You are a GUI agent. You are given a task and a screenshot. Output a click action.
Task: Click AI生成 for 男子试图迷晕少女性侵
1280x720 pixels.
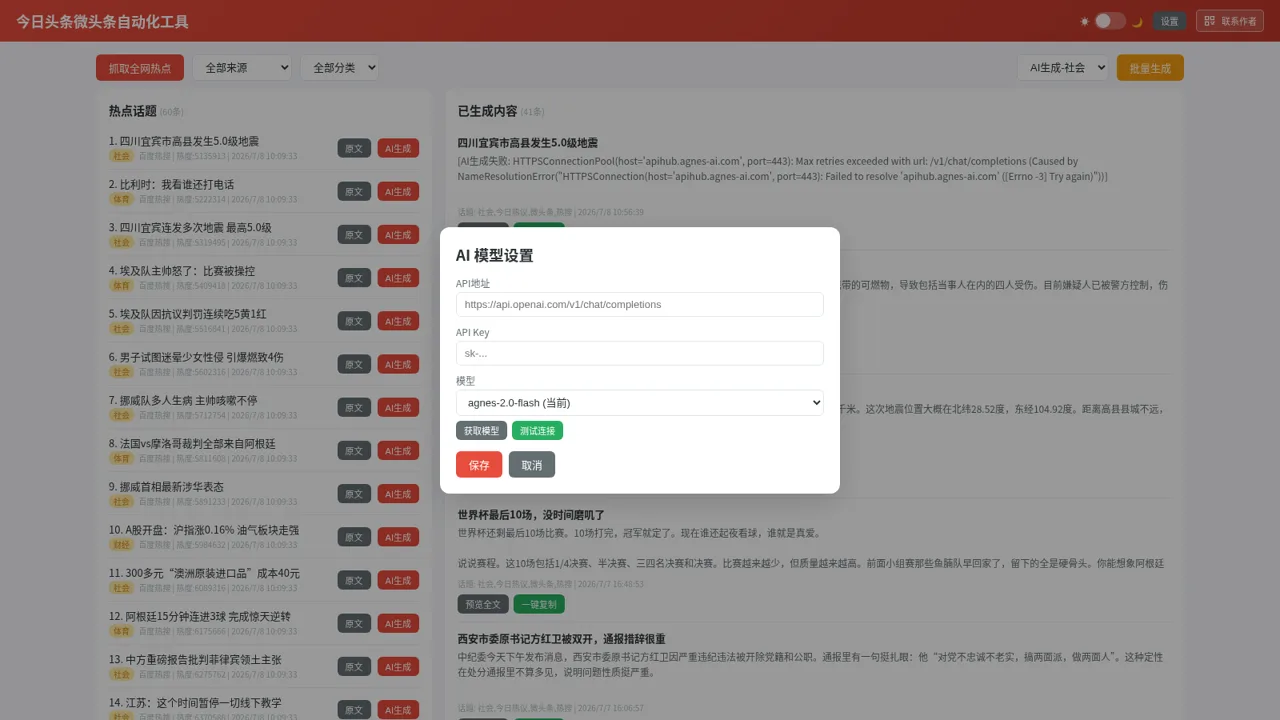click(398, 364)
